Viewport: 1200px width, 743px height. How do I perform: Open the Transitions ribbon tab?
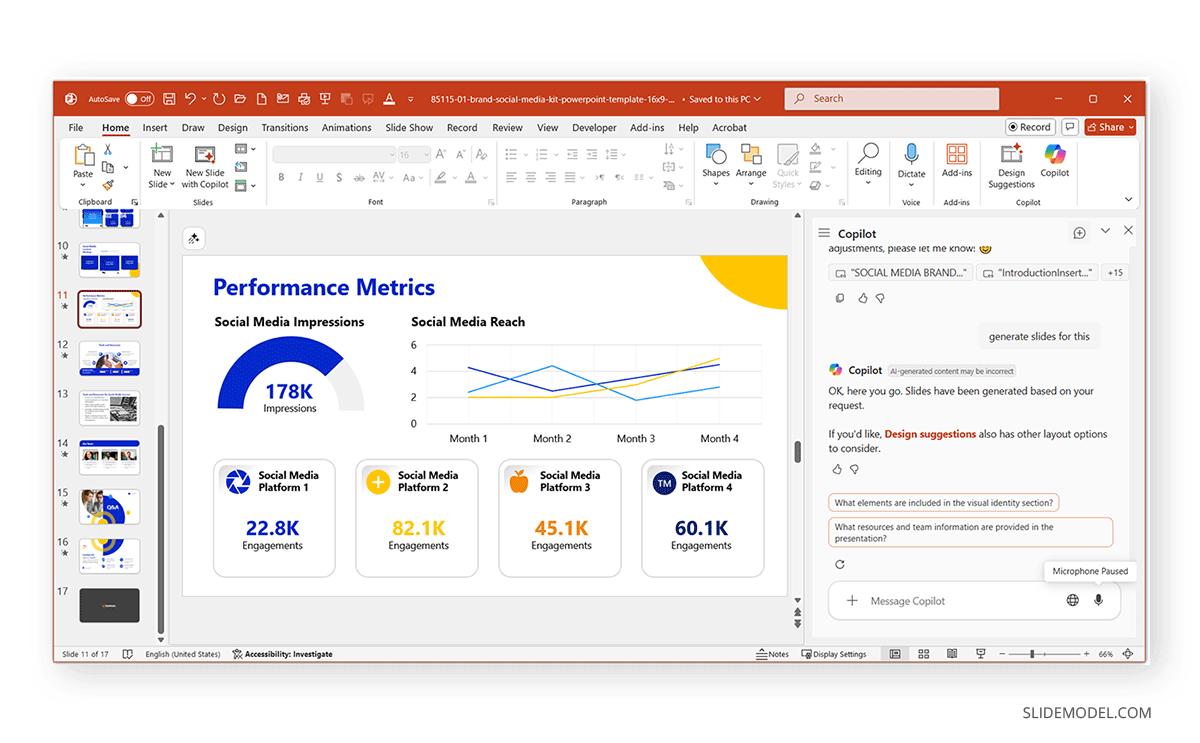click(285, 128)
